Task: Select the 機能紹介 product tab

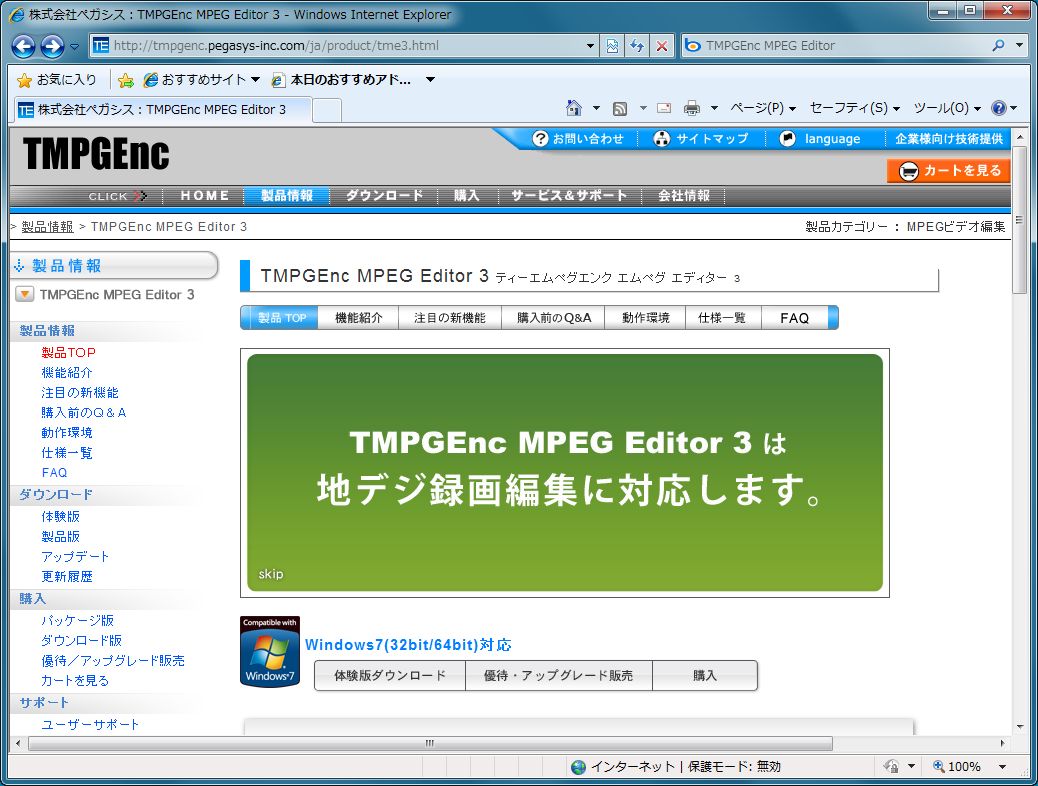Action: coord(358,318)
